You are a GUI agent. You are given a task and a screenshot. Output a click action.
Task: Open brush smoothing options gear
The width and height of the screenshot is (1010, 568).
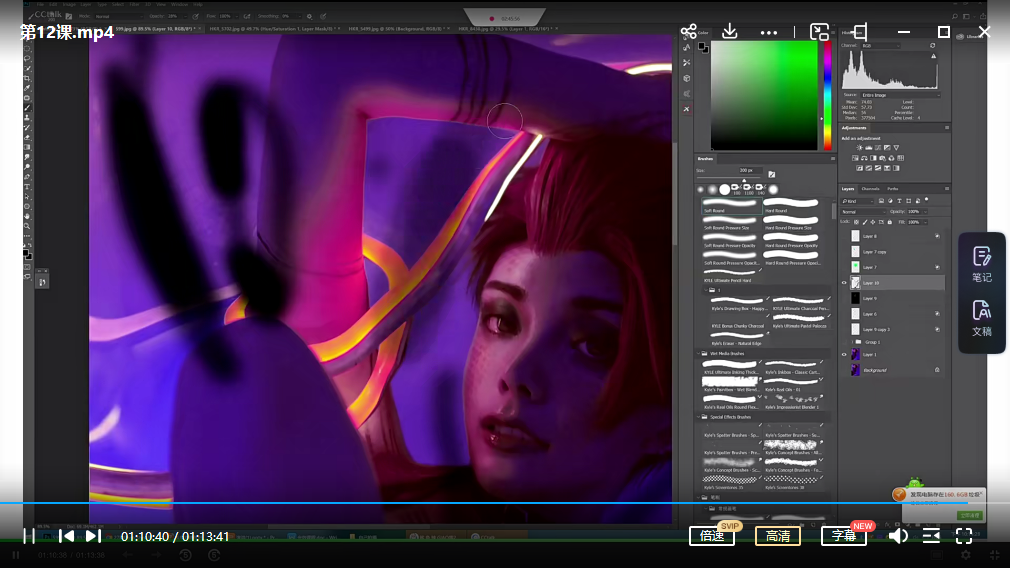tap(309, 16)
